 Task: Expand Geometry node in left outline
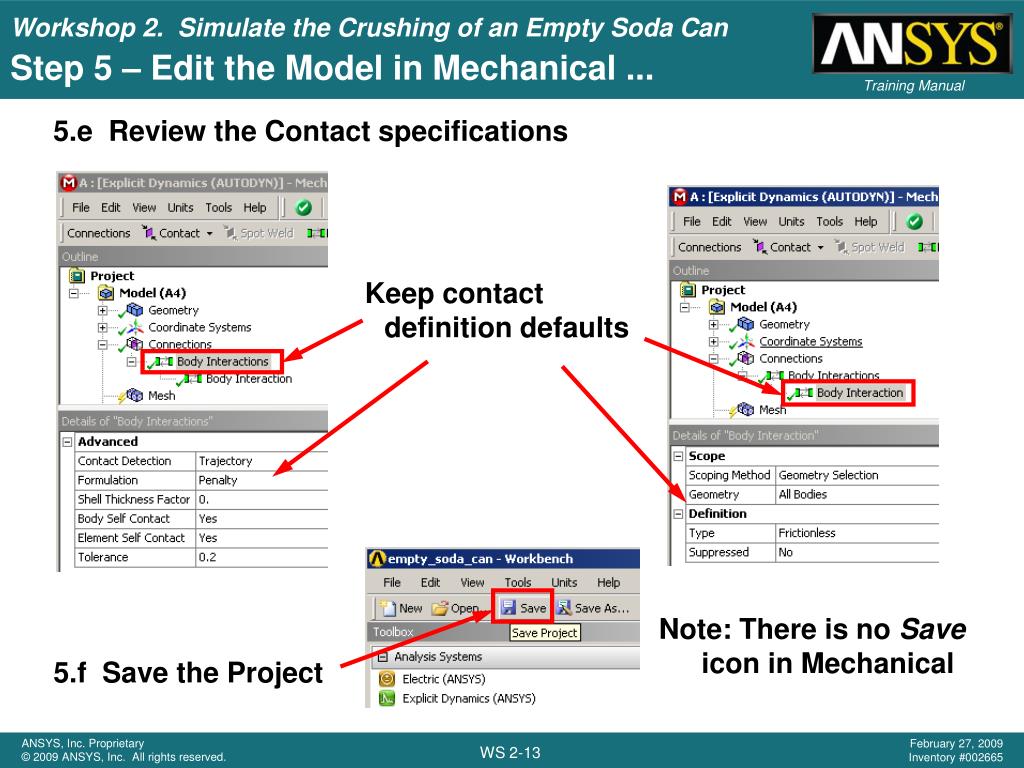click(103, 310)
